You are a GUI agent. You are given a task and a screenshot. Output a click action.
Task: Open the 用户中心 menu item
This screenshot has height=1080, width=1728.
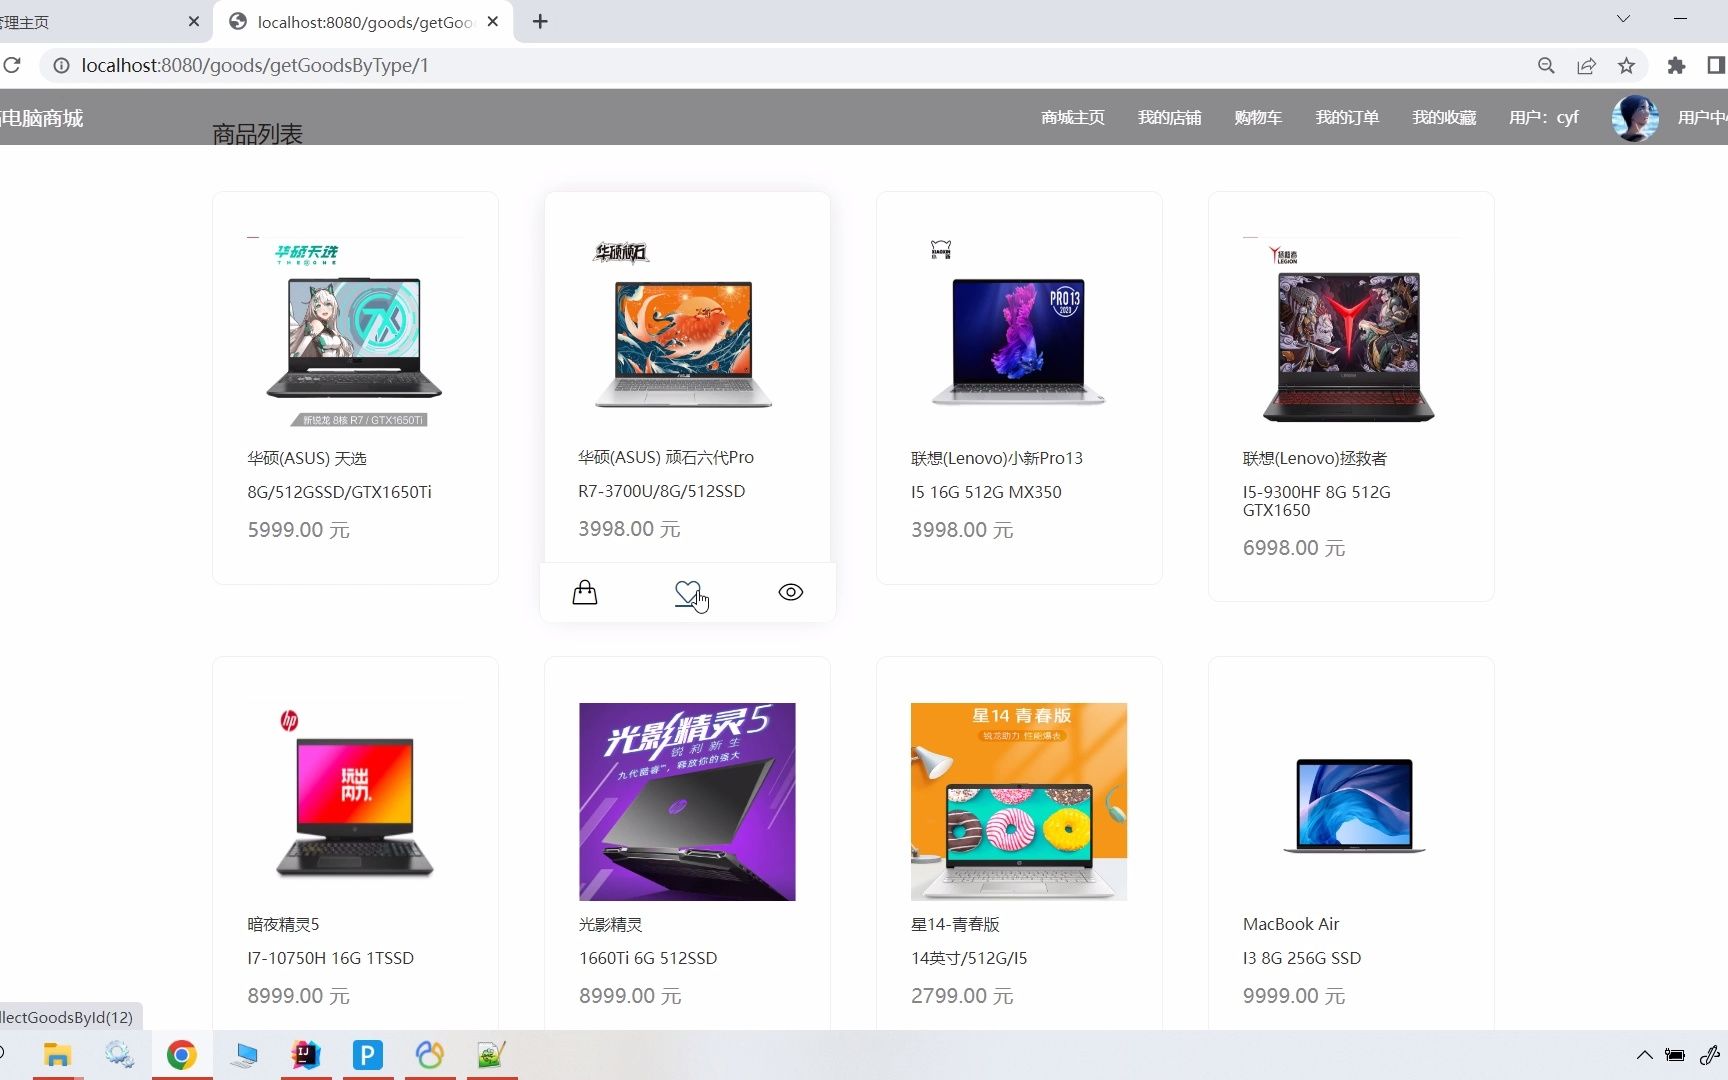point(1702,117)
